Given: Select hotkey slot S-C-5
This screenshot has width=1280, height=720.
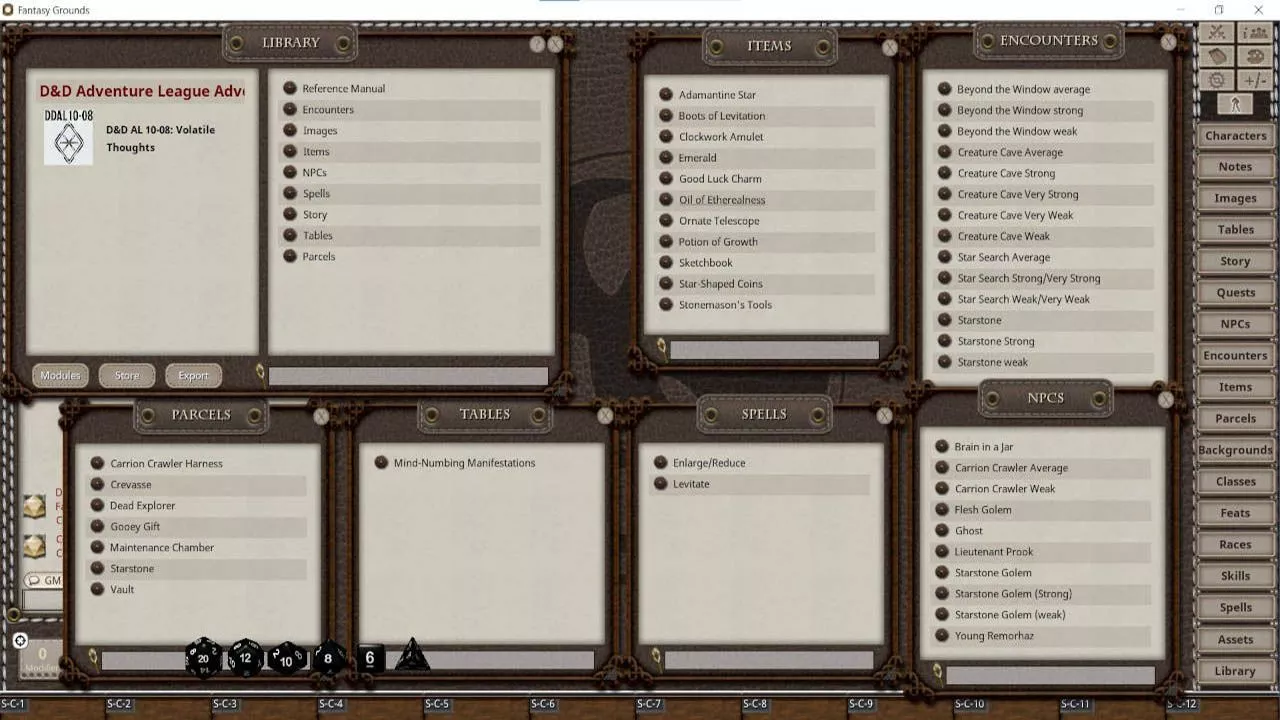Looking at the screenshot, I should (436, 704).
